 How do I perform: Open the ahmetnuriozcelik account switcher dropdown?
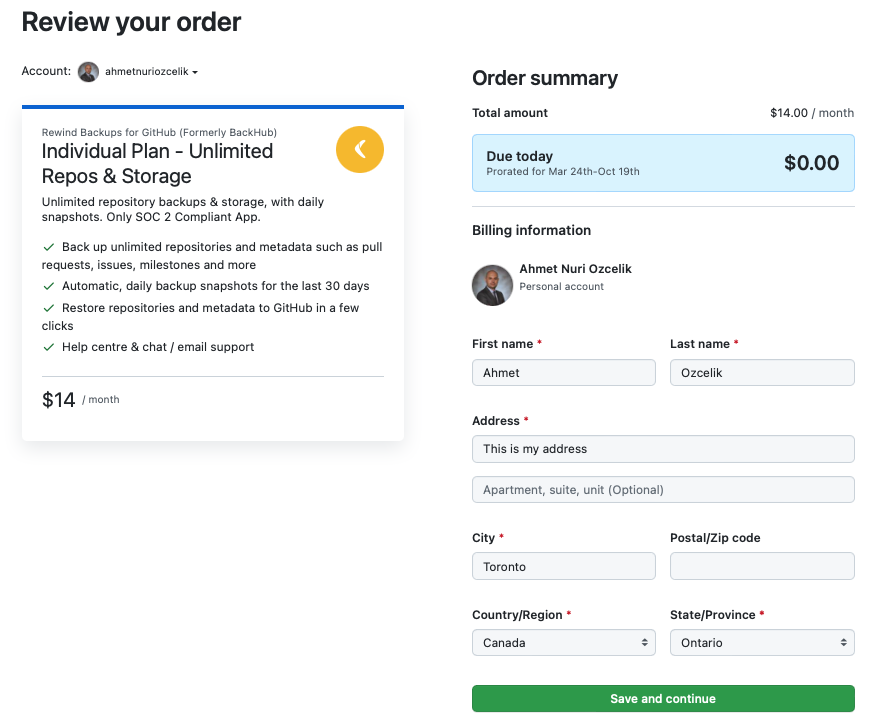pos(151,72)
